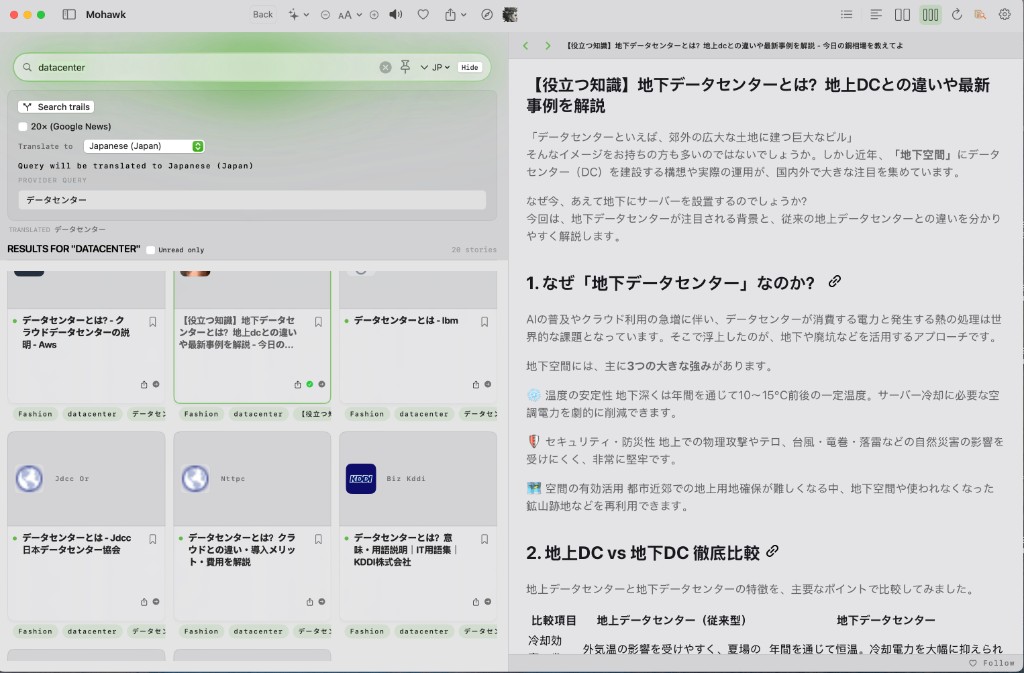Share the Jdcc story card
Screen dimensions: 1024x673
(x=144, y=602)
